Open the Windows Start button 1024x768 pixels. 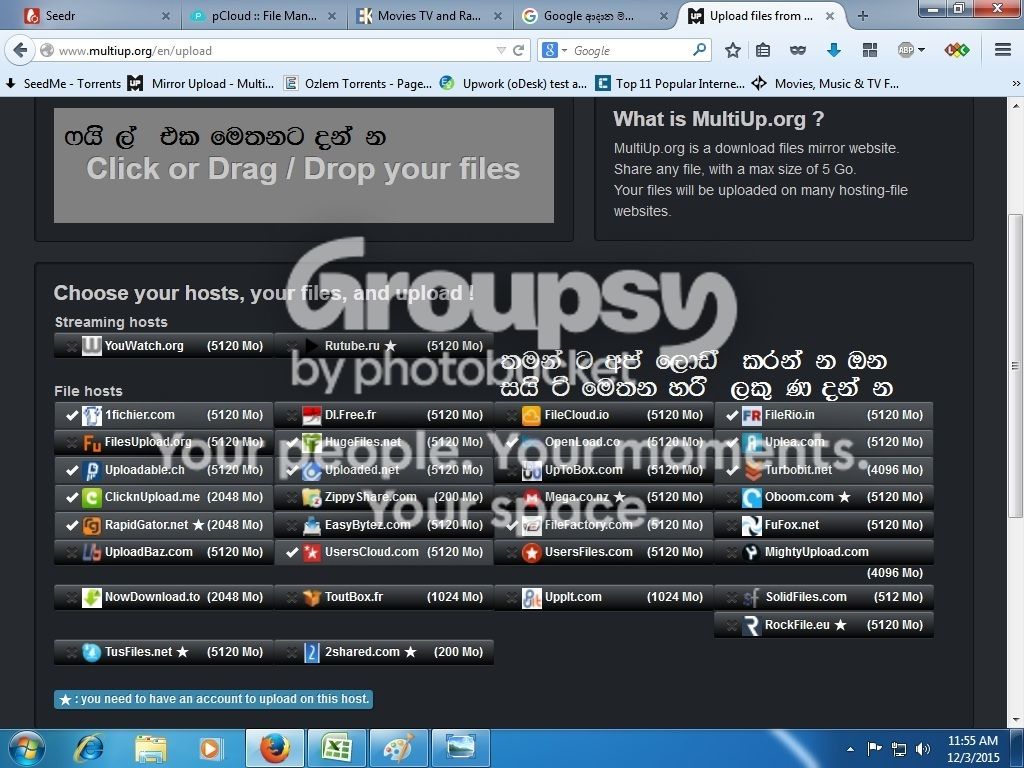click(x=25, y=748)
